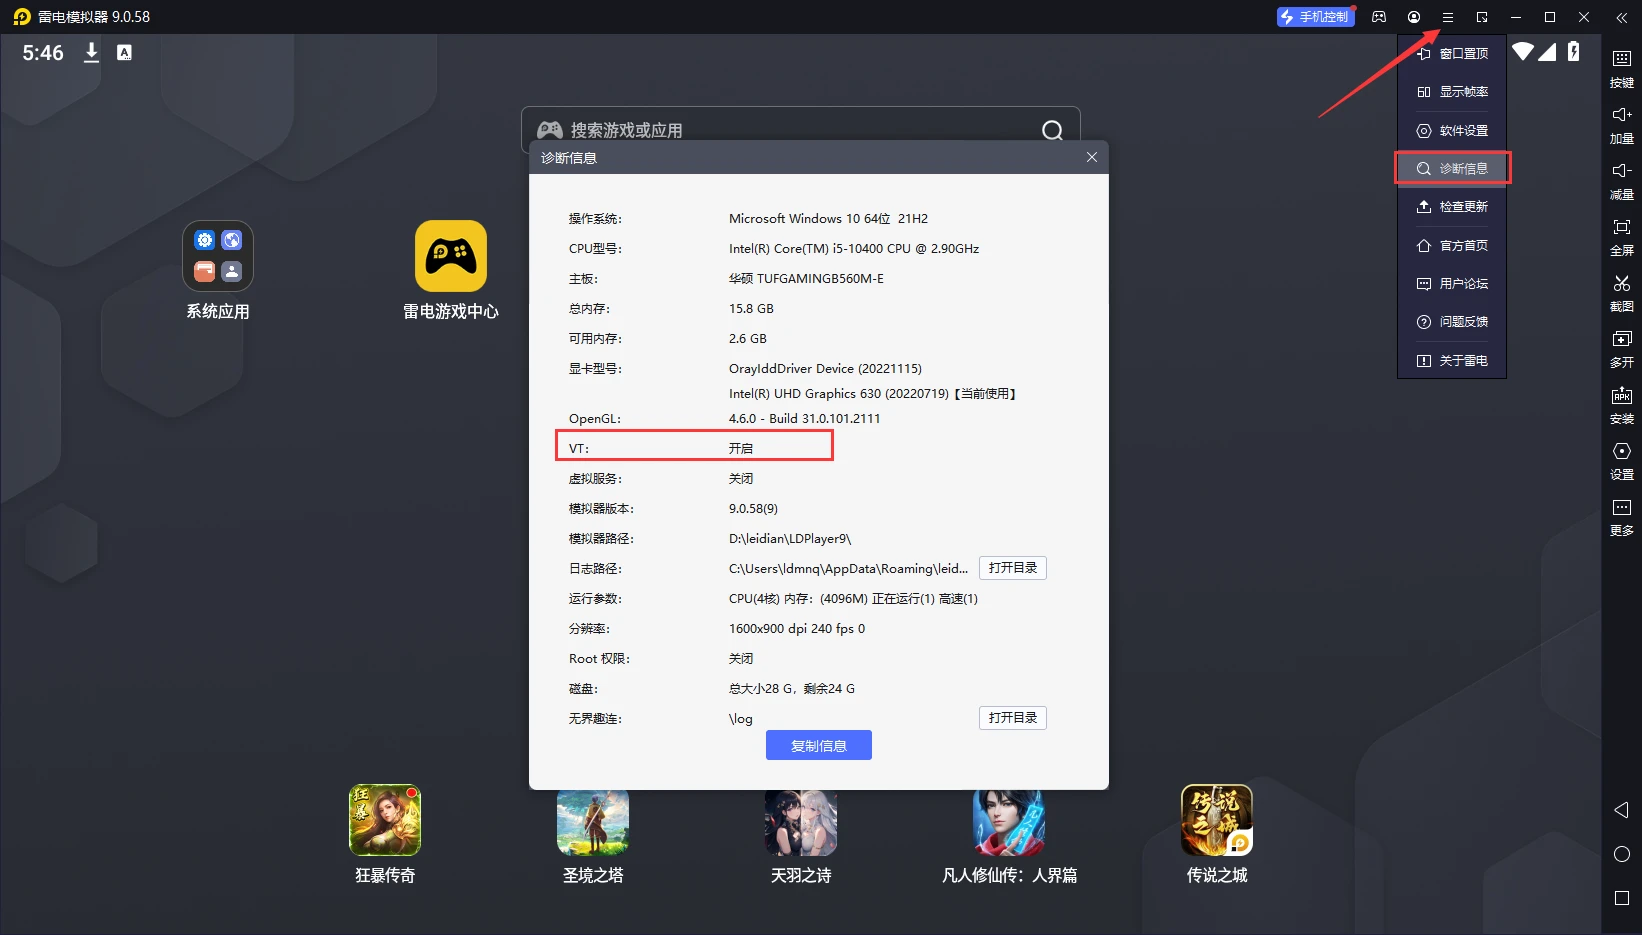The image size is (1642, 935).
Task: Click the search magnifier icon
Action: 1053,130
